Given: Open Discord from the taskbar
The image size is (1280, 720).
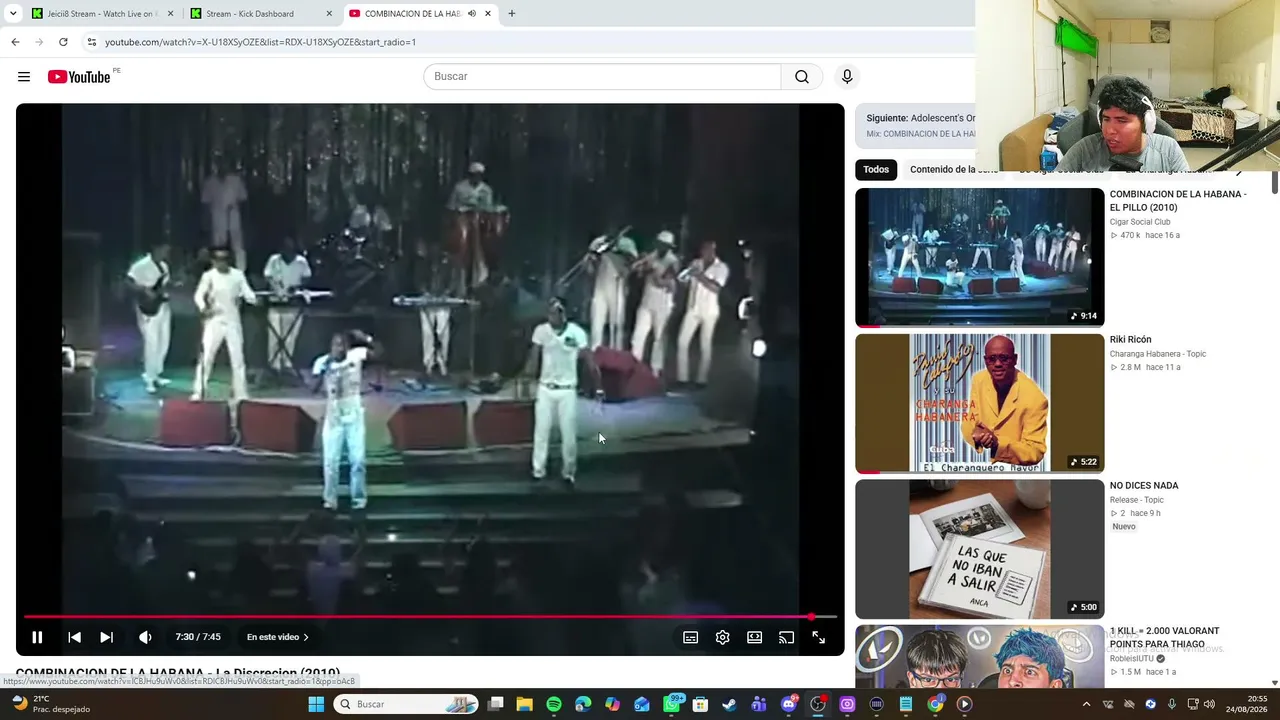Looking at the screenshot, I should (789, 704).
